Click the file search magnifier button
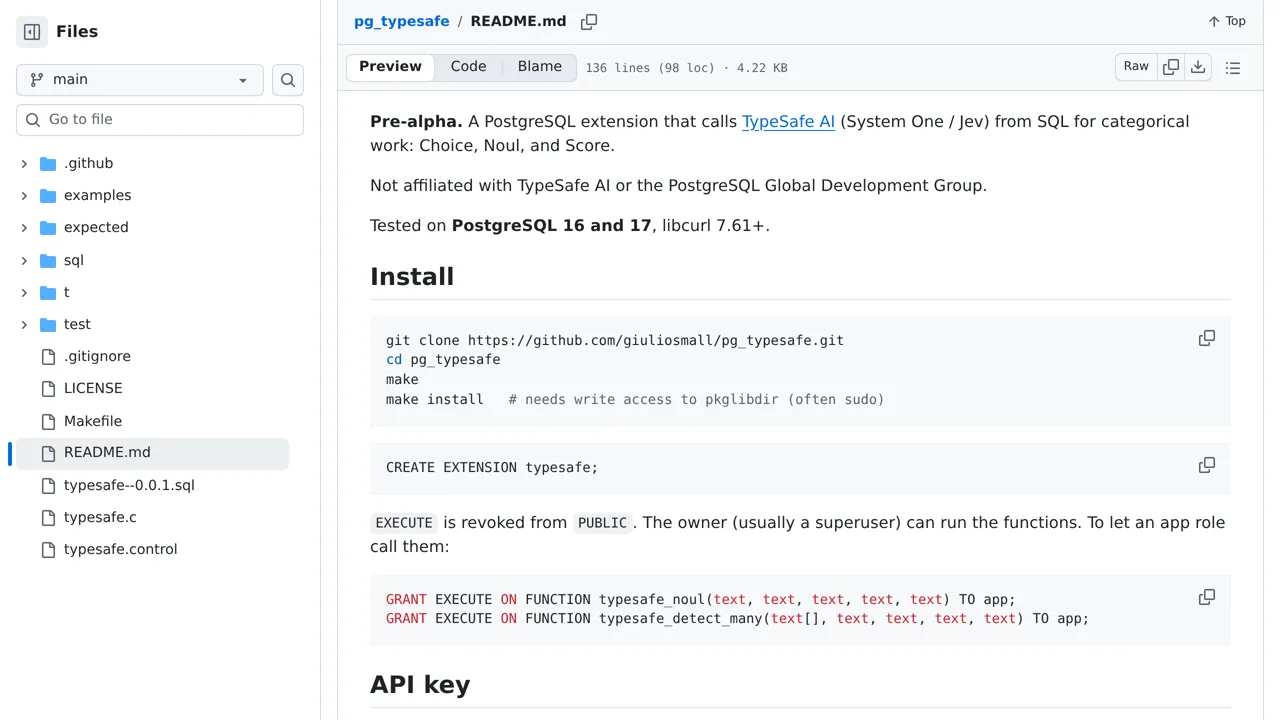 288,80
